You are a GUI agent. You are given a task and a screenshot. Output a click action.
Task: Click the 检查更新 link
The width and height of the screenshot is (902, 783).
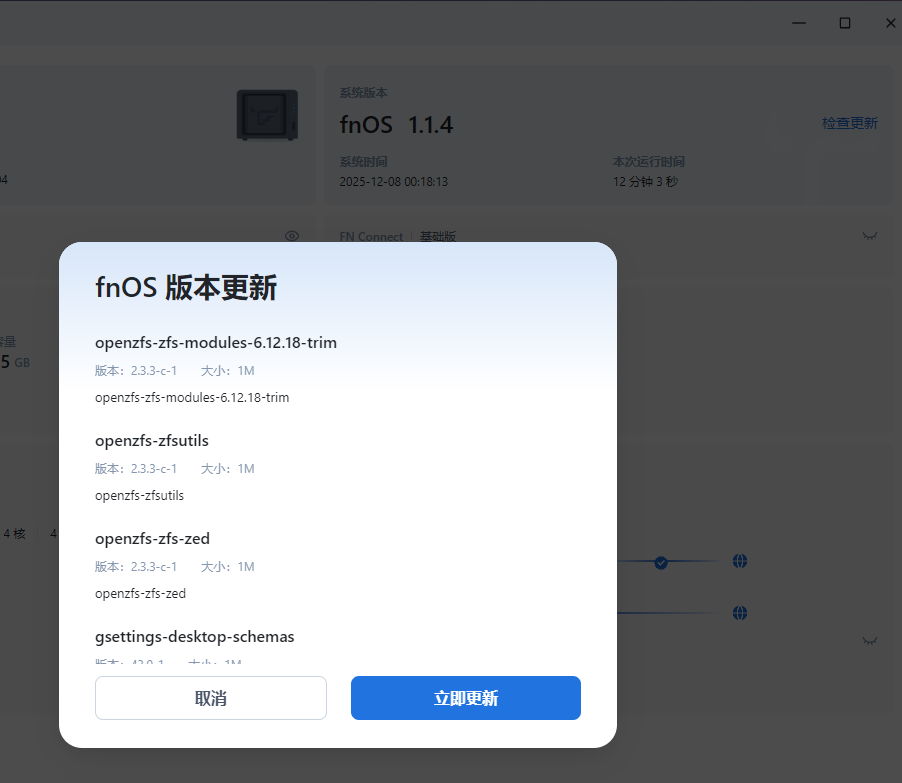850,123
